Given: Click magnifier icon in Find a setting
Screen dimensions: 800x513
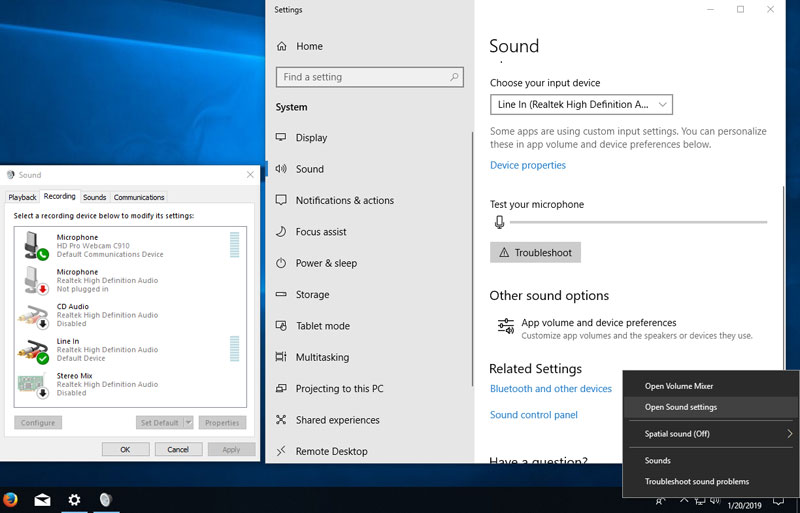Looking at the screenshot, I should [x=454, y=77].
